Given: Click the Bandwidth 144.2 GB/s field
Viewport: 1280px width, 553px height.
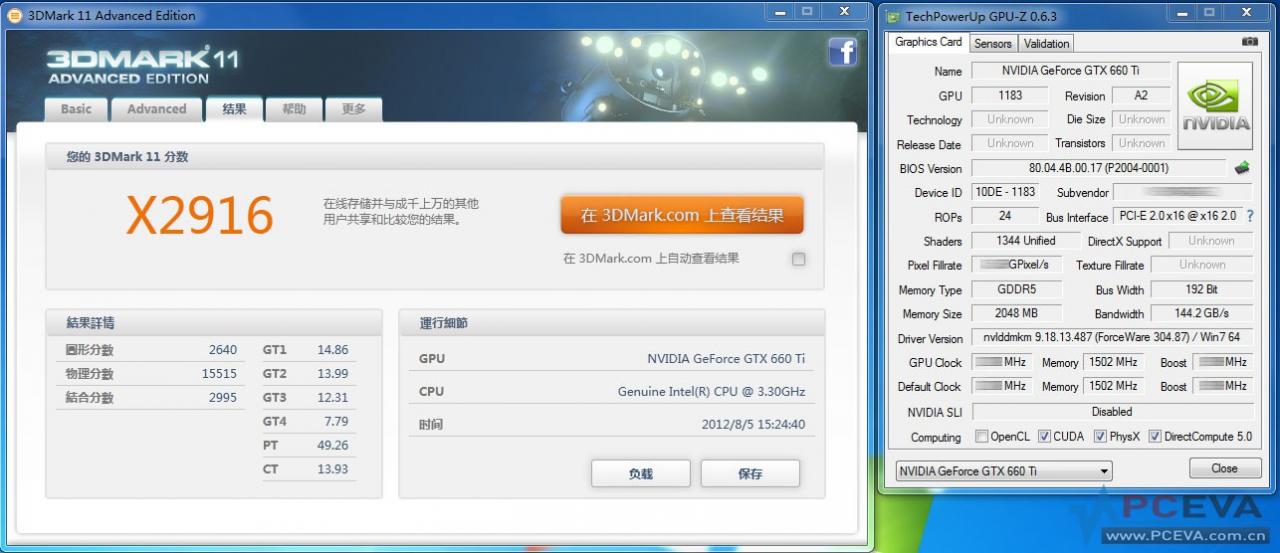Looking at the screenshot, I should coord(1201,313).
